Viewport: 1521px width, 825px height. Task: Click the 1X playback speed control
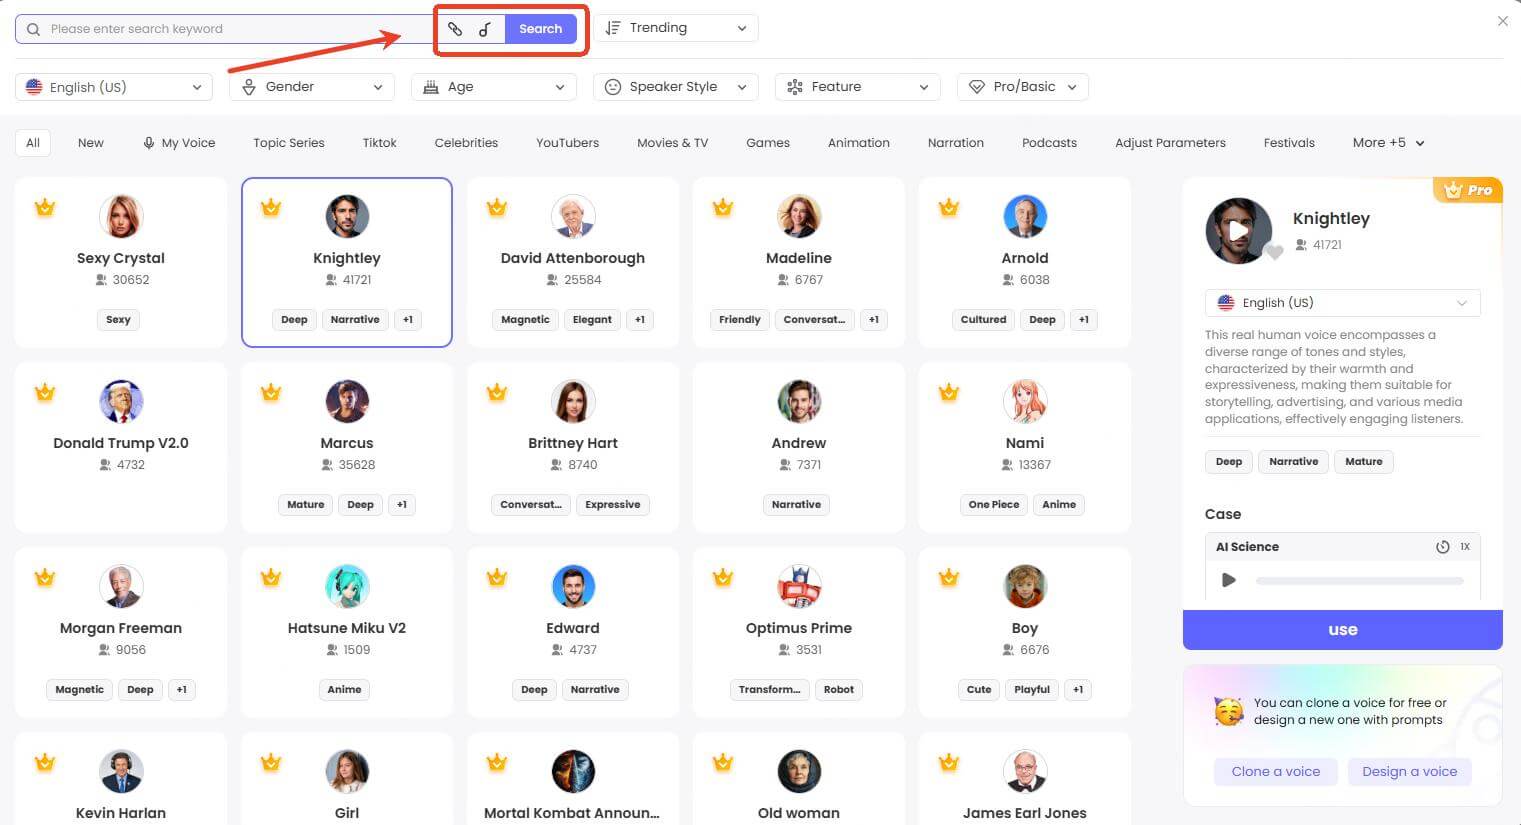[1465, 546]
